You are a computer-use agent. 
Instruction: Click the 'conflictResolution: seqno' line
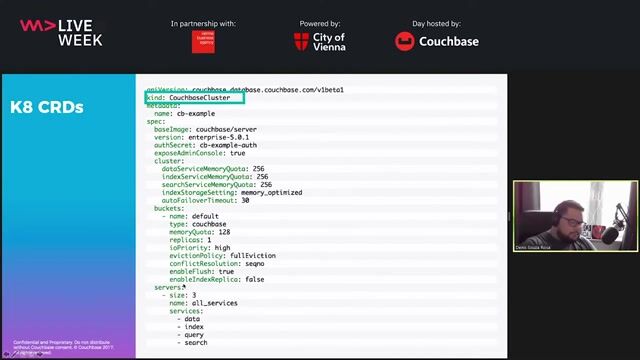pos(217,264)
